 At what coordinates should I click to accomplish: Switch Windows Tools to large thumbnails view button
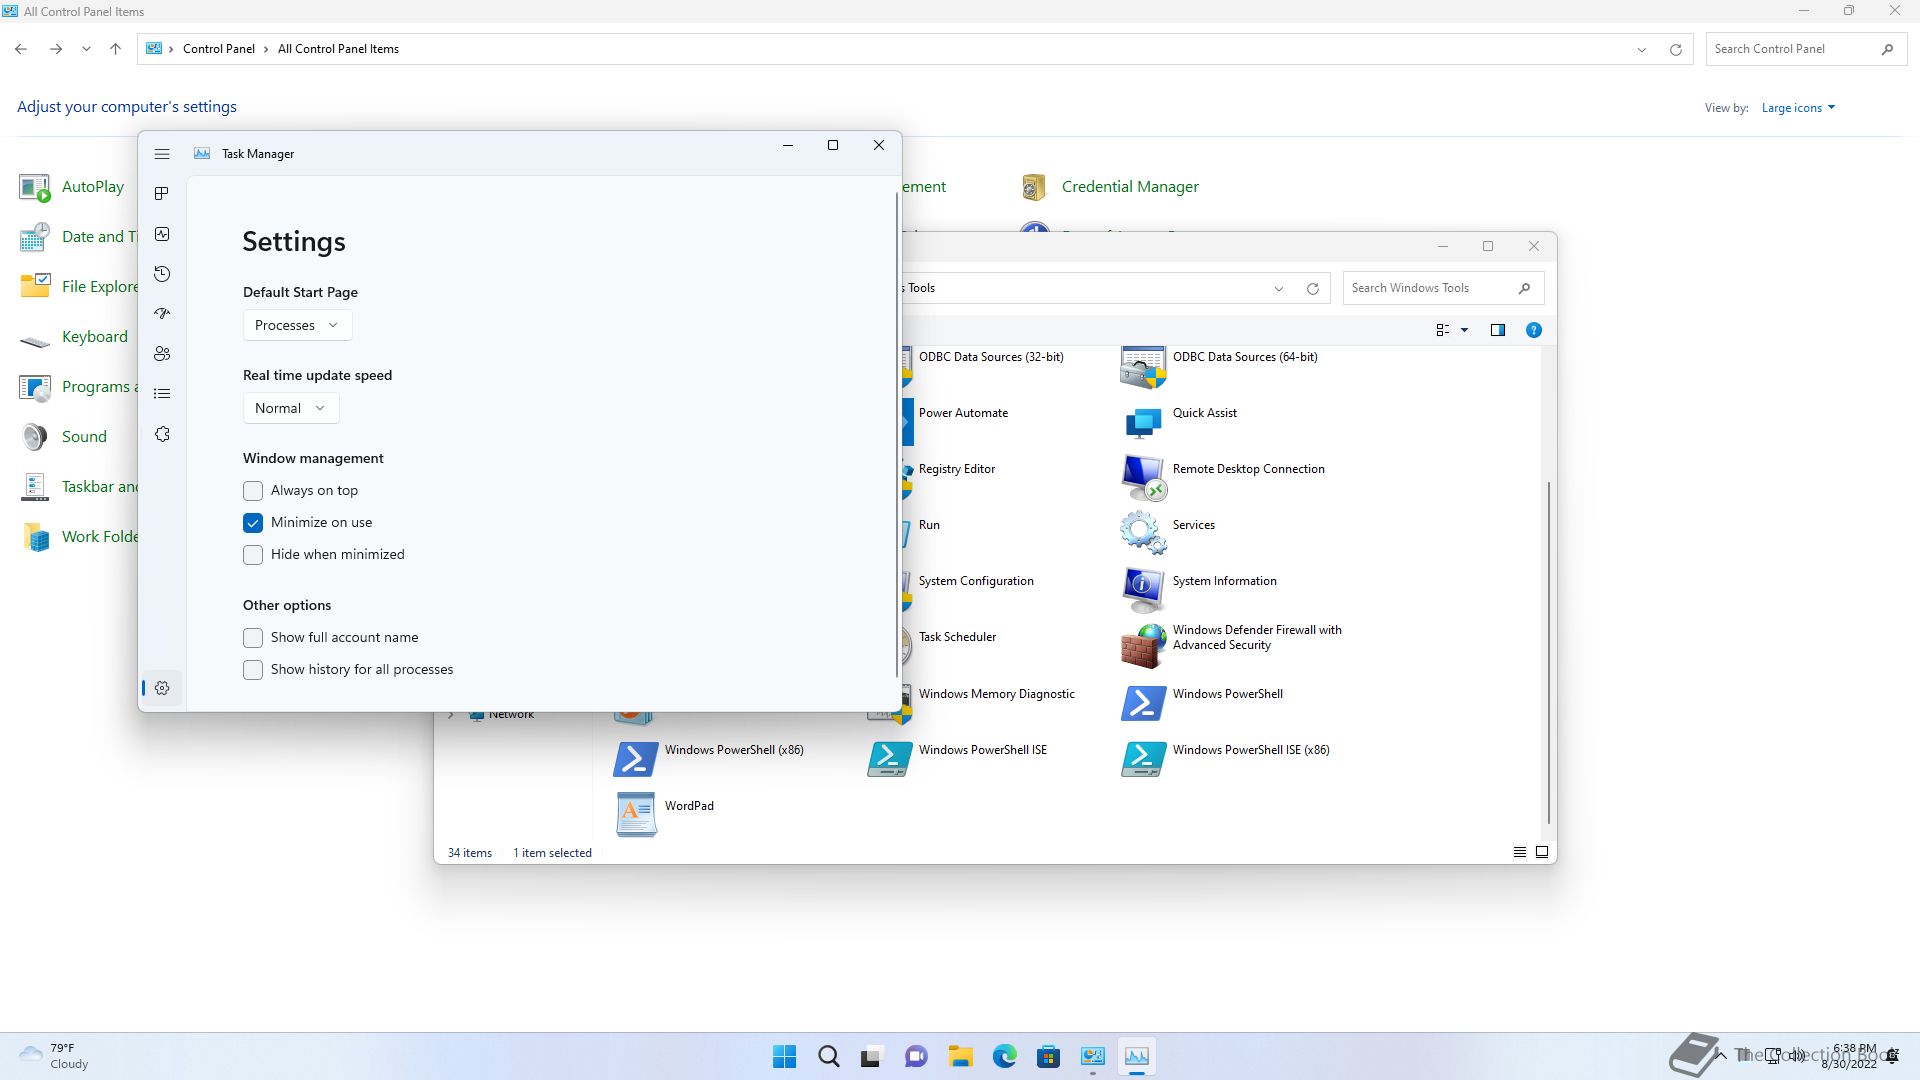click(x=1542, y=853)
